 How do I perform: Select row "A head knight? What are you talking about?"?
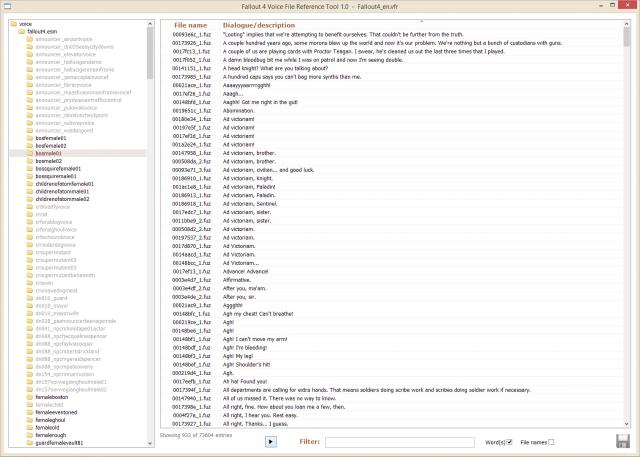click(392, 68)
